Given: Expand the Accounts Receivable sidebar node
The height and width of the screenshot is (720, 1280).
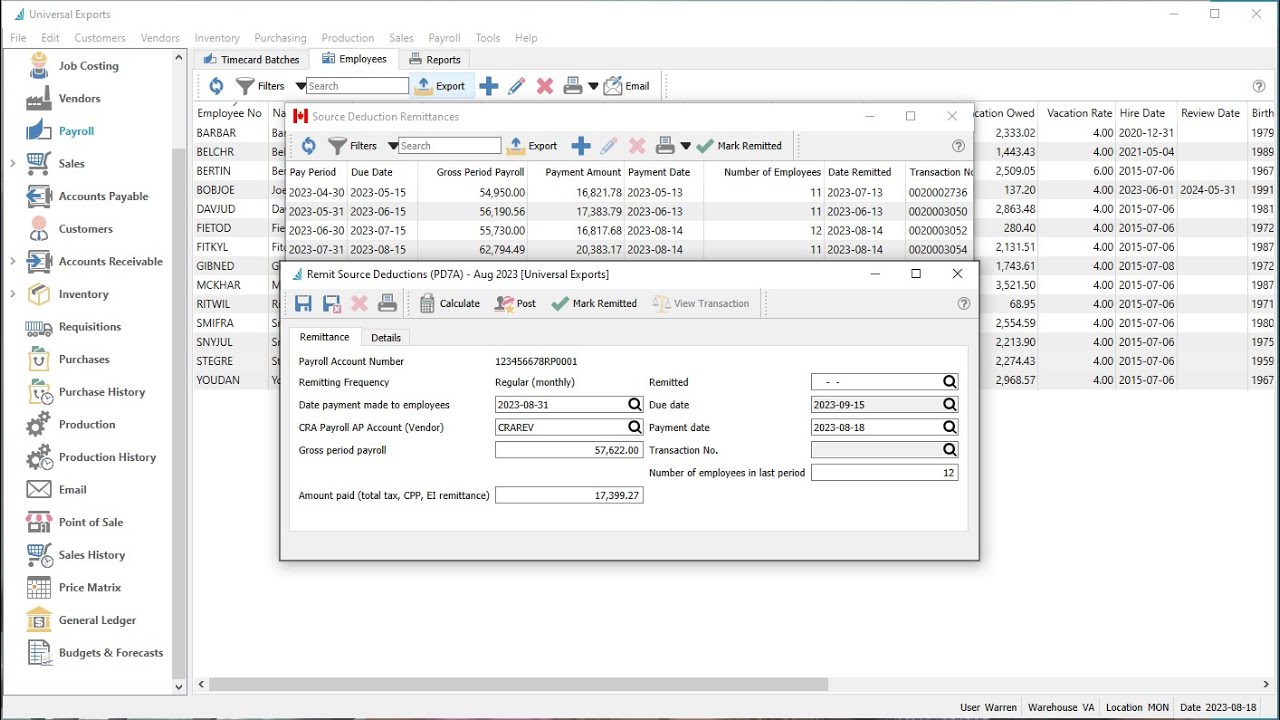Looking at the screenshot, I should pos(13,261).
